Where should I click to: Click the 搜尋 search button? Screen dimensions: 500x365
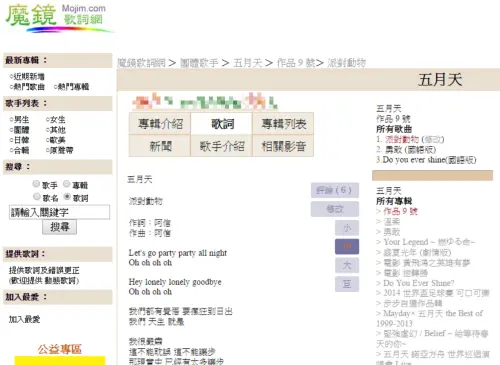59,227
